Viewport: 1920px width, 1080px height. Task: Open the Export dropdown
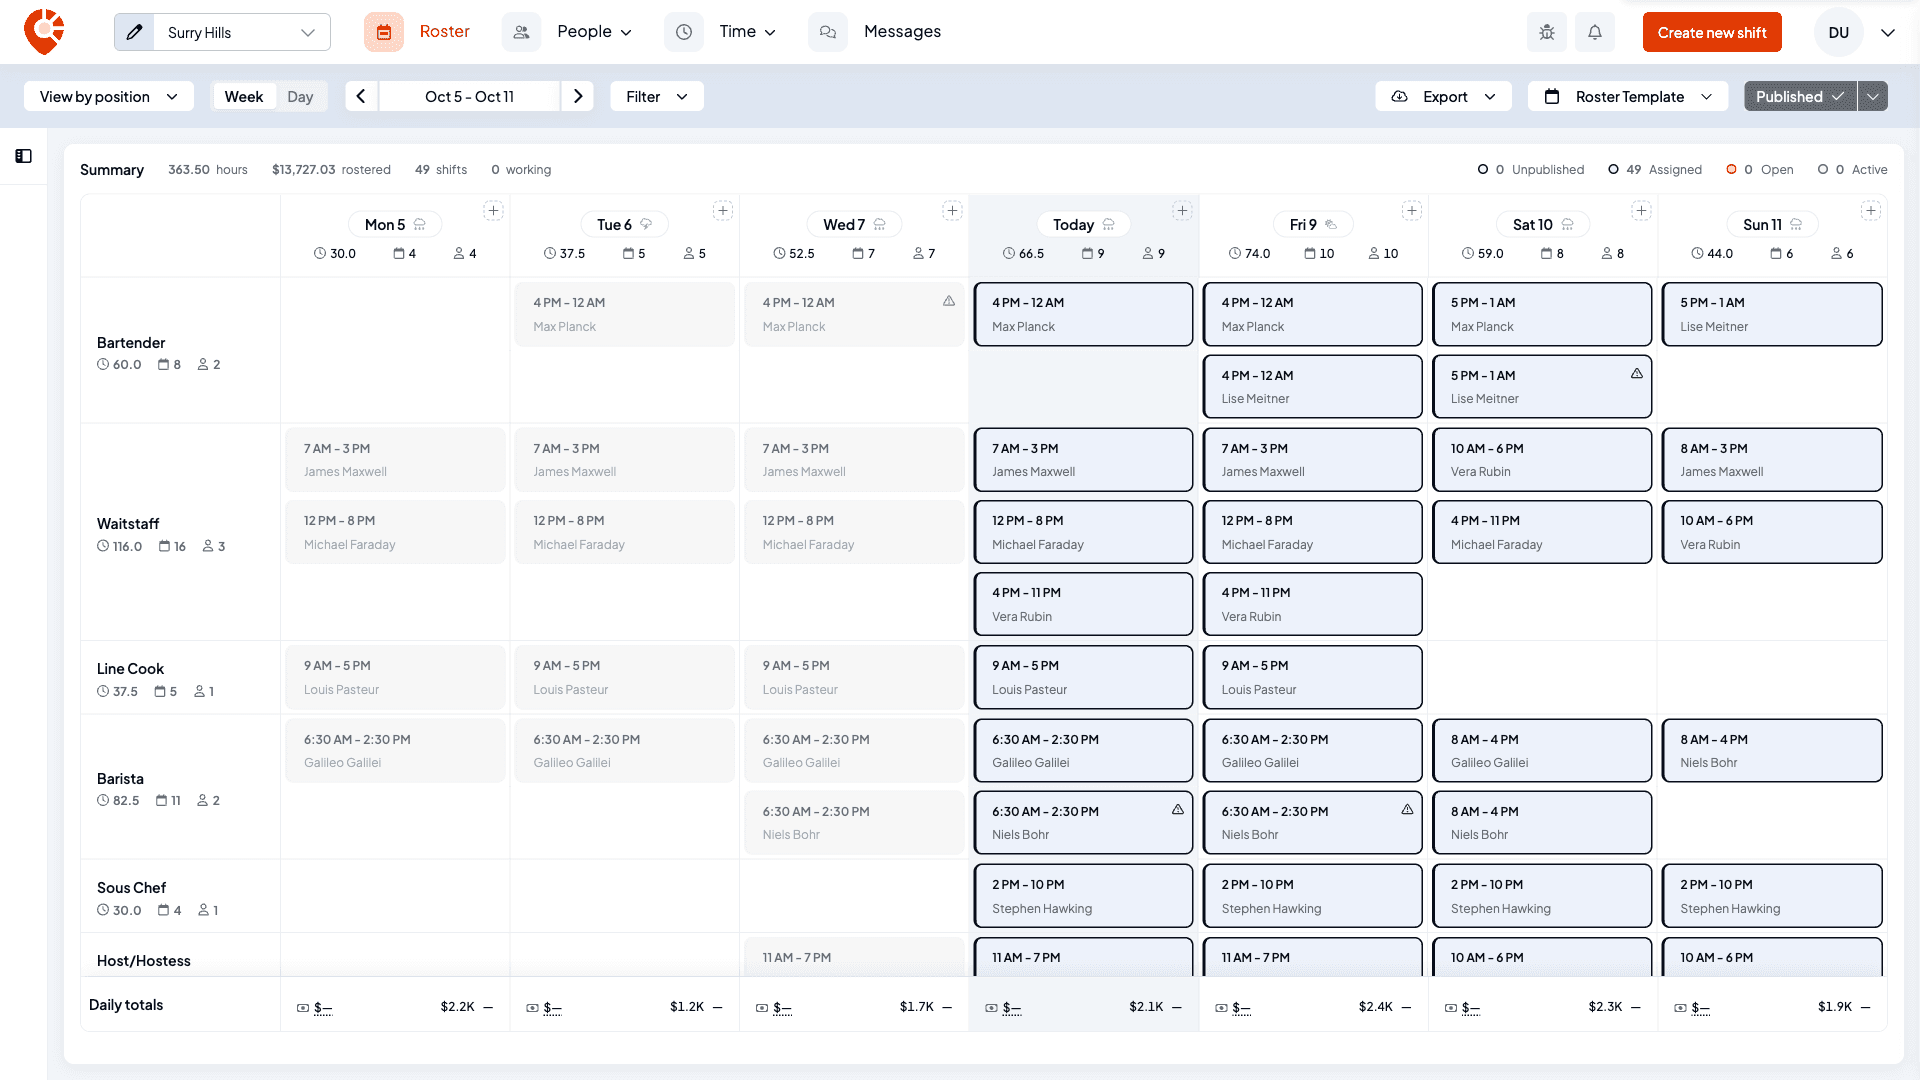coord(1444,96)
